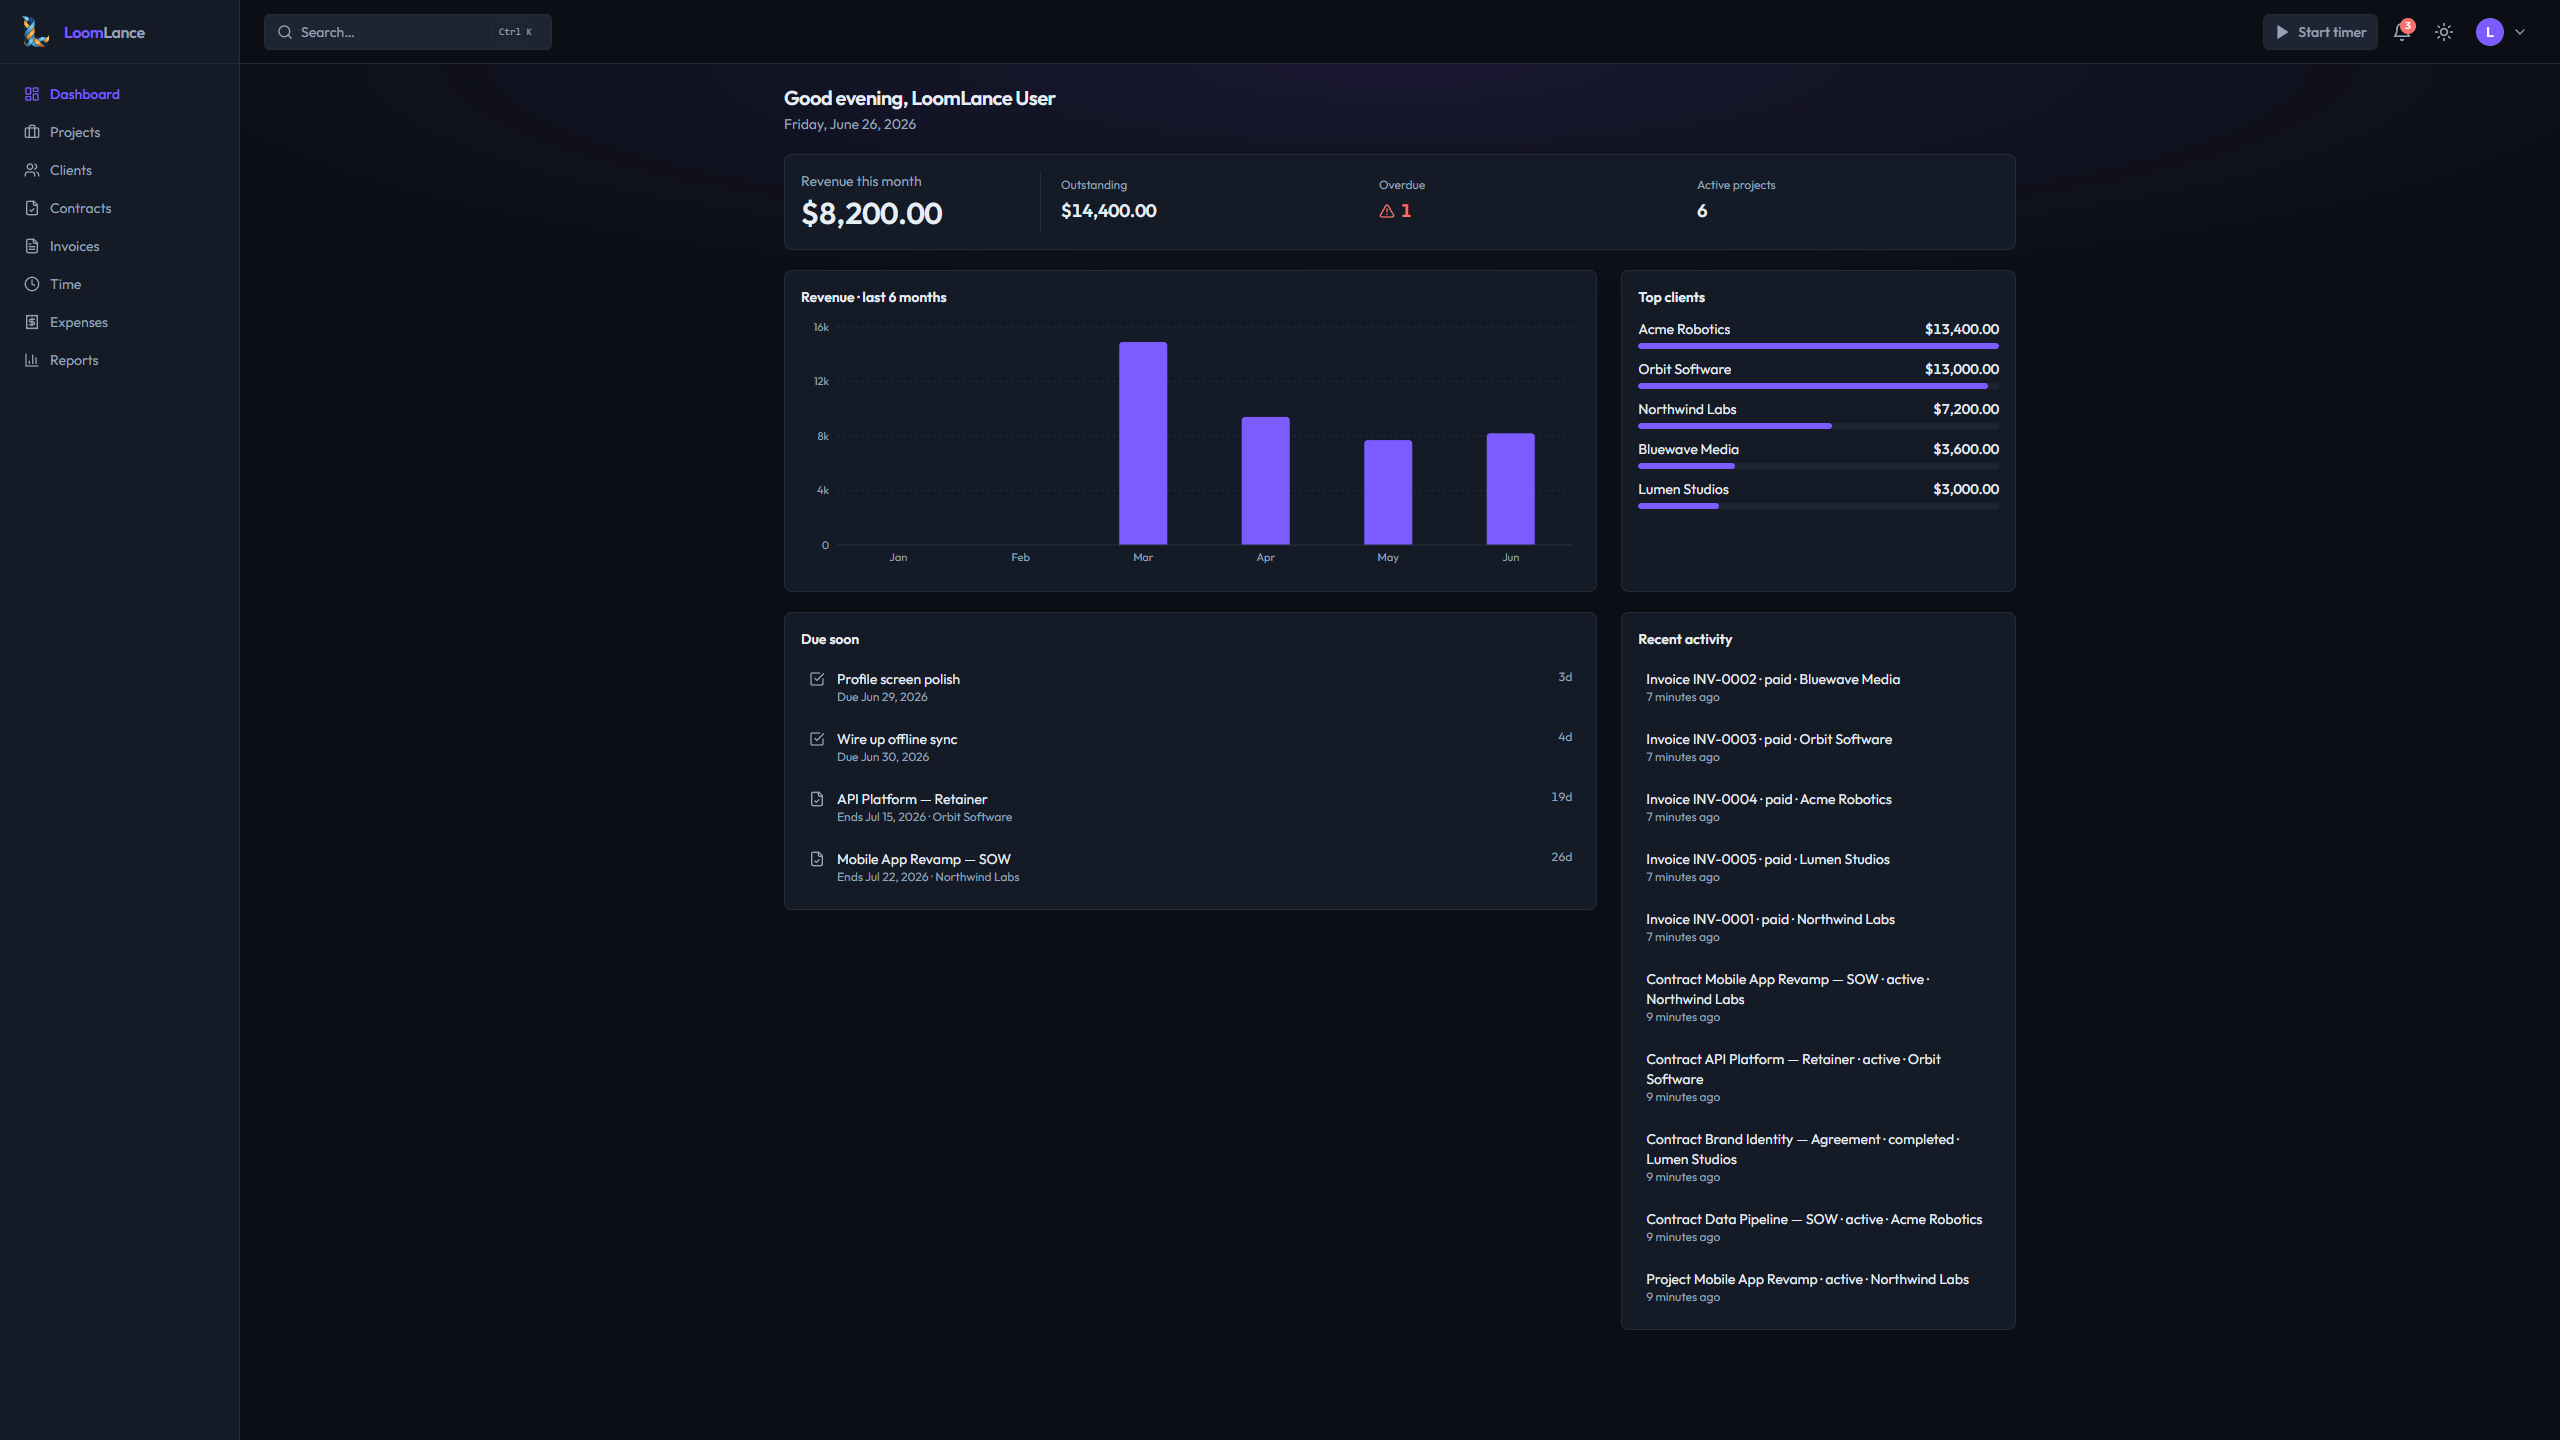
Task: Click the task icon beside Profile screen polish
Action: 817,679
